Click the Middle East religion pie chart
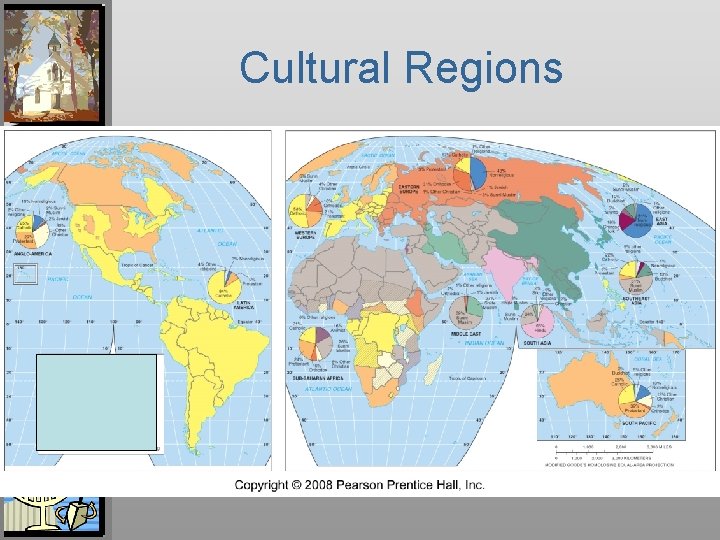 pyautogui.click(x=466, y=313)
